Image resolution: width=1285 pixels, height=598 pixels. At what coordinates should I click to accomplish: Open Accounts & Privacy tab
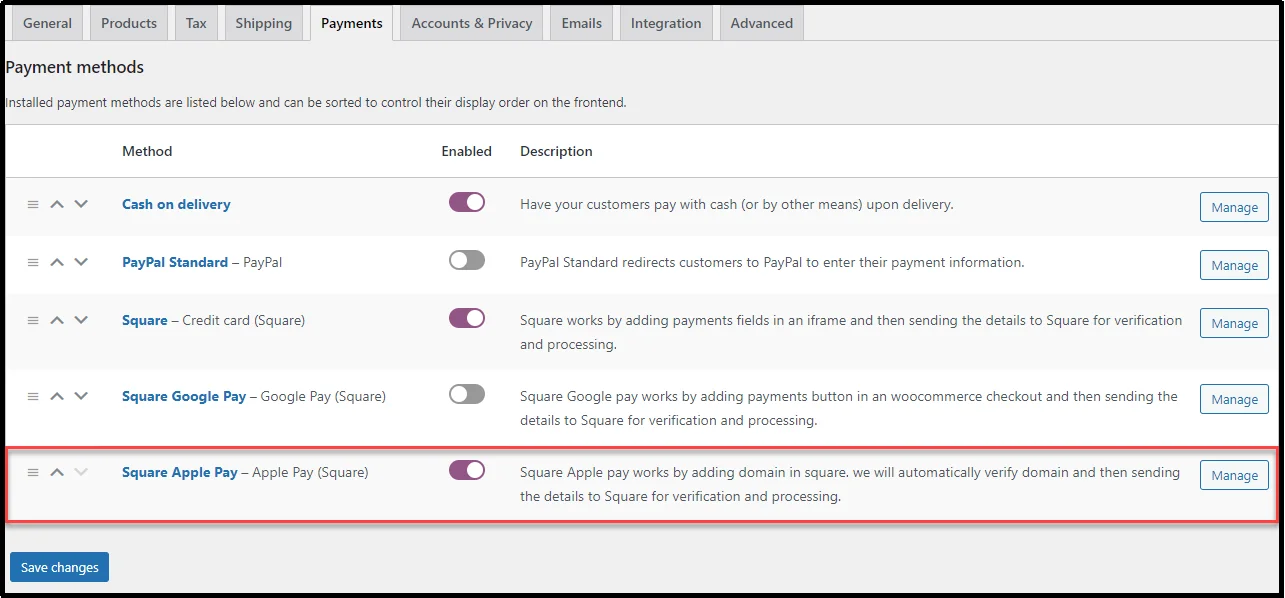tap(472, 23)
